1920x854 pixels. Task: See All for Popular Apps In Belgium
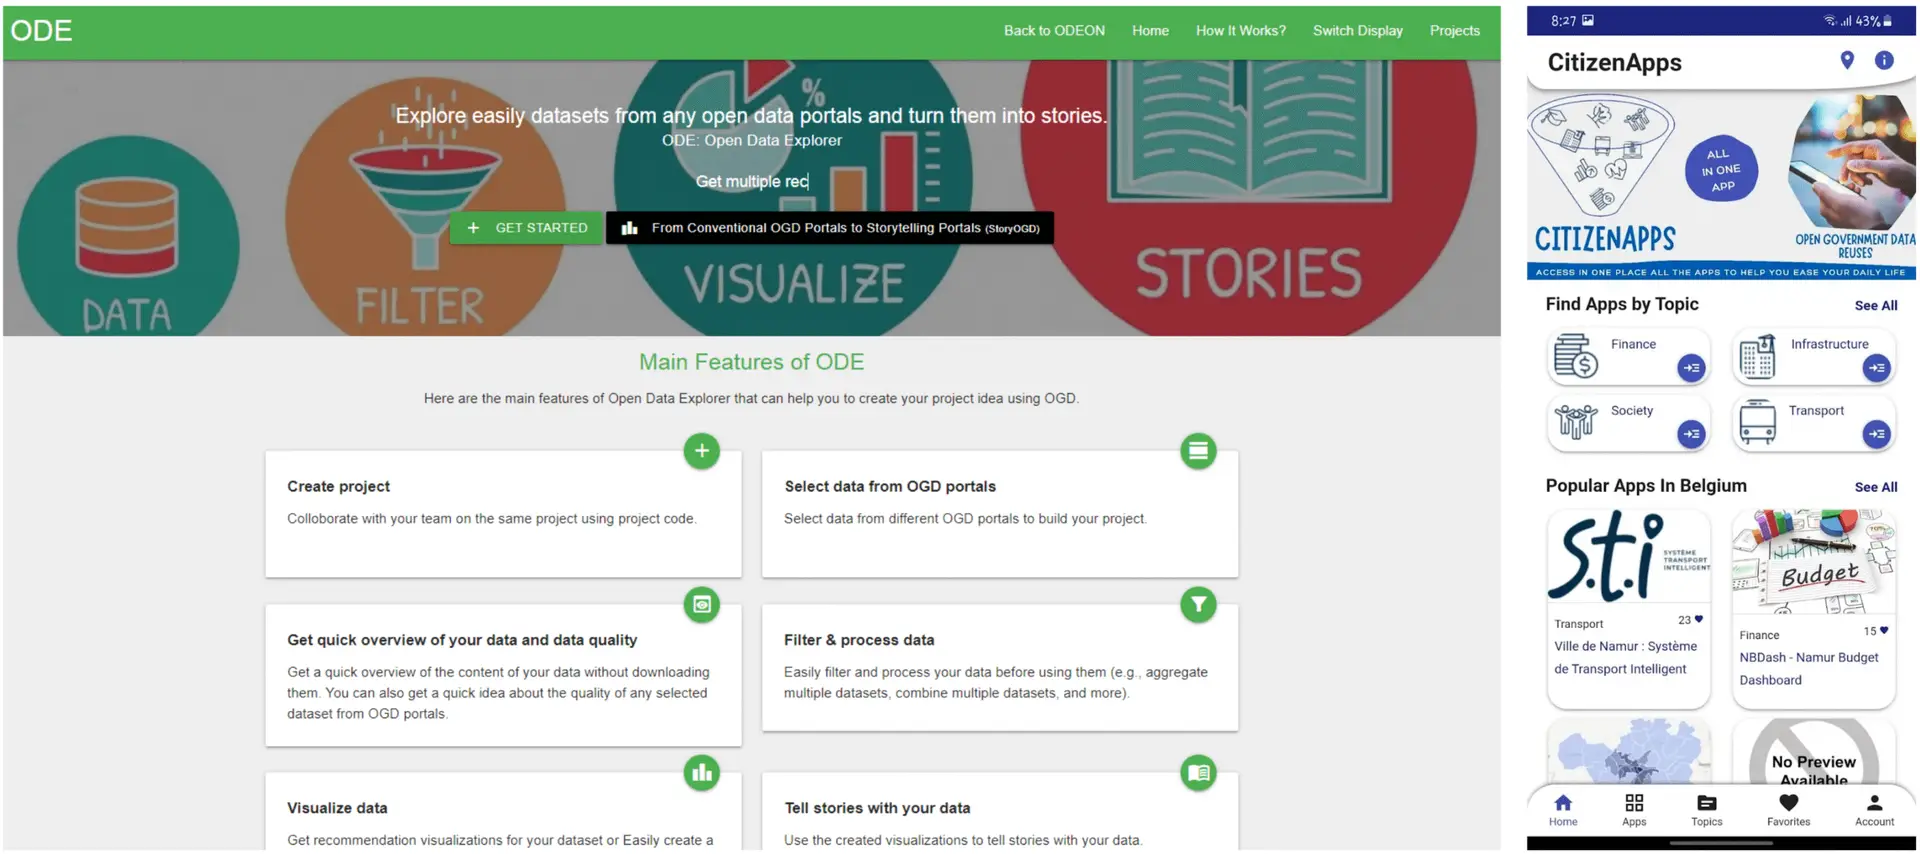click(x=1875, y=487)
